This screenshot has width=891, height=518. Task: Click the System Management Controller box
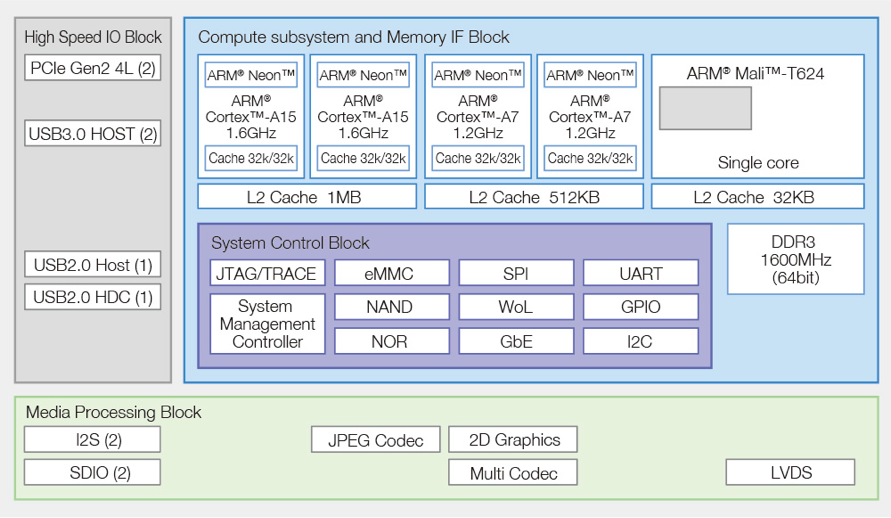(x=267, y=324)
